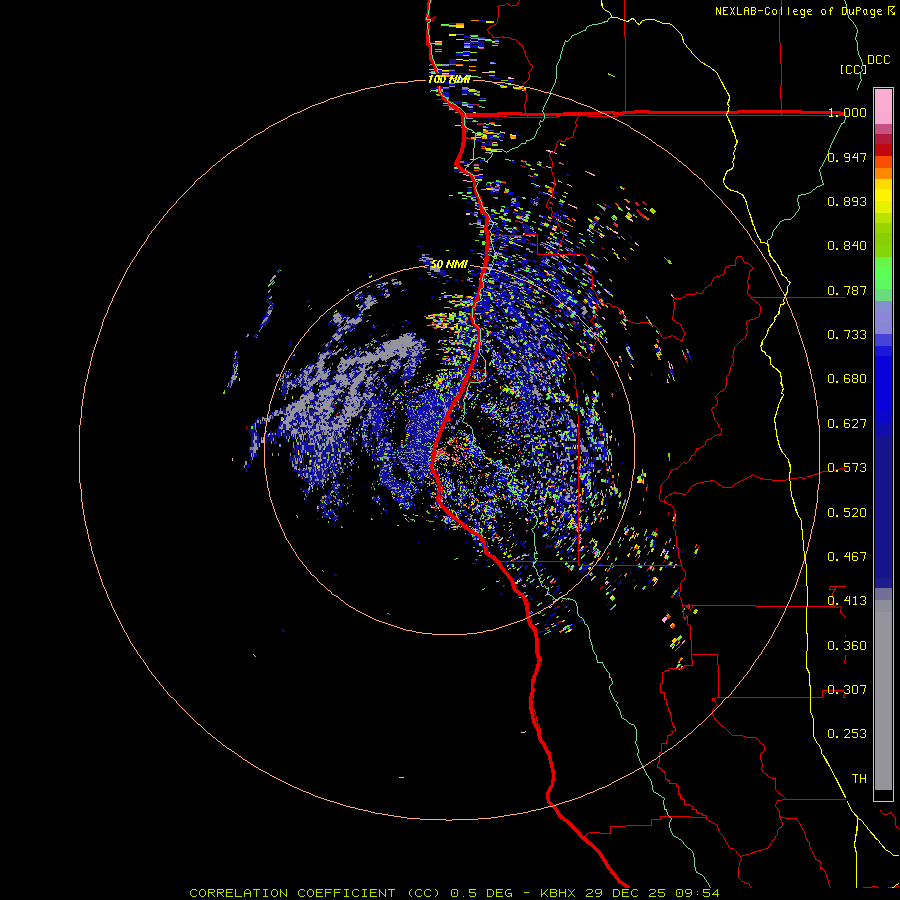Click the 0.787 scale value

[x=847, y=290]
